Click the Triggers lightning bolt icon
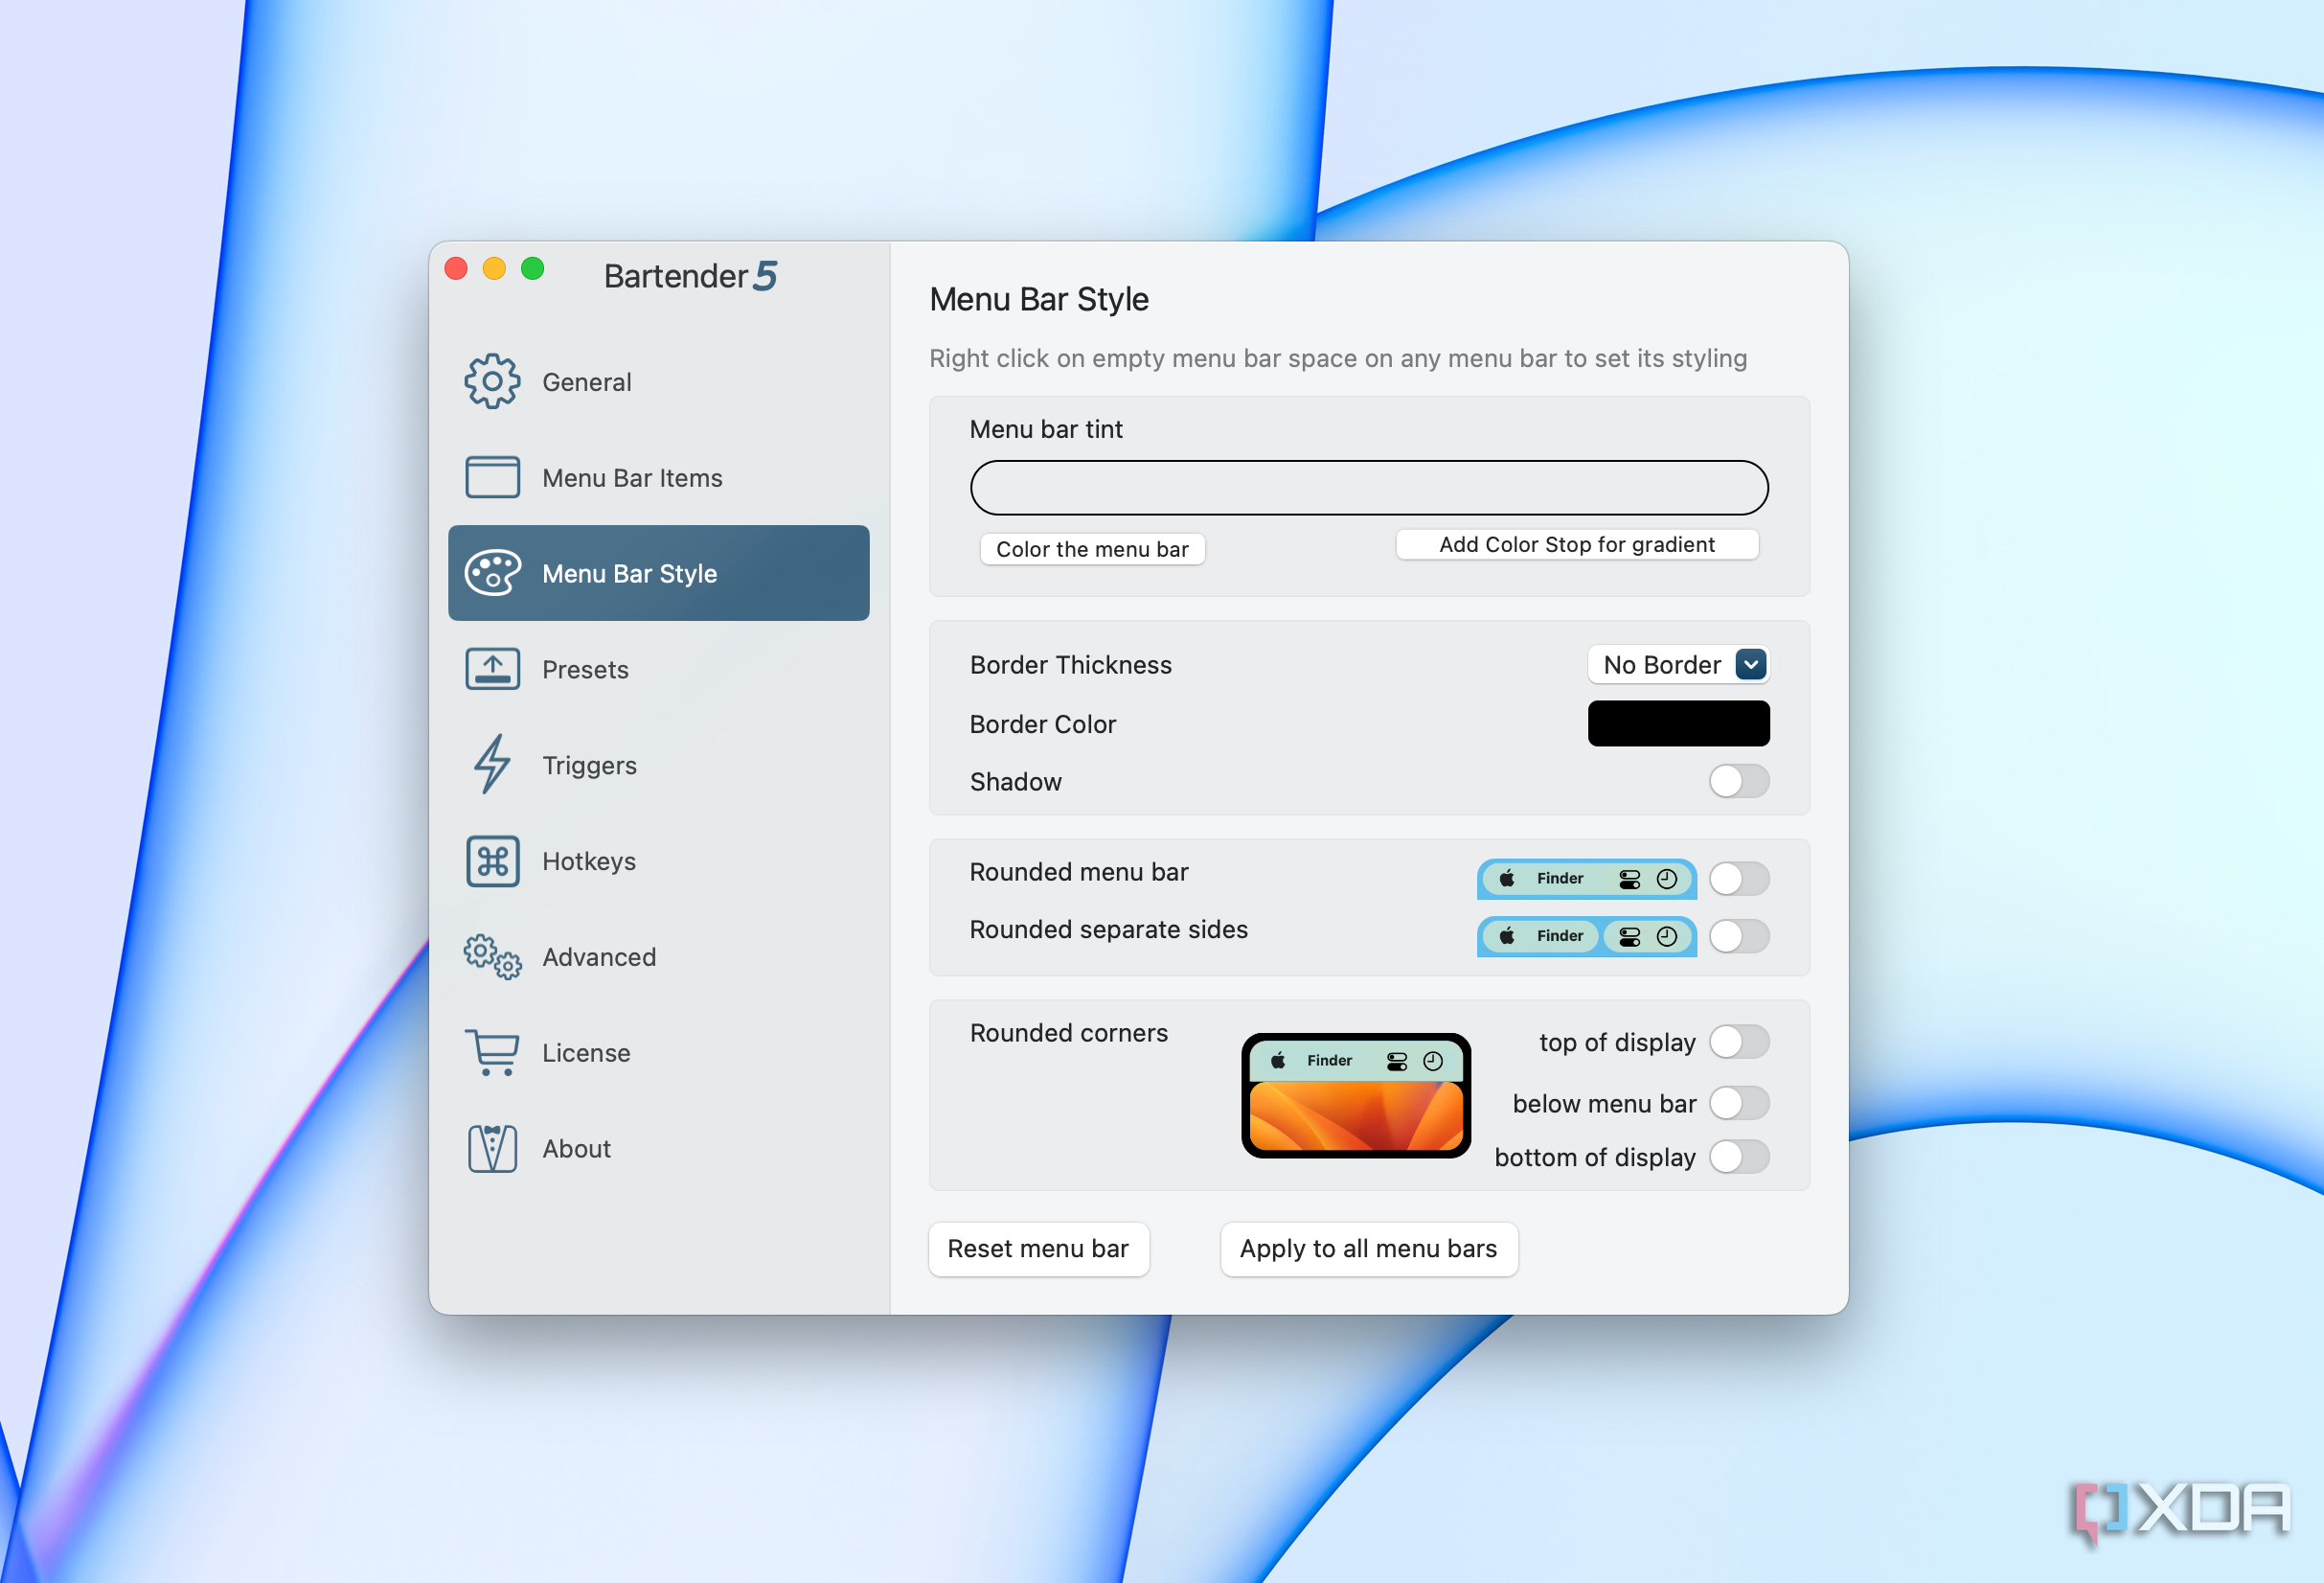 coord(492,764)
